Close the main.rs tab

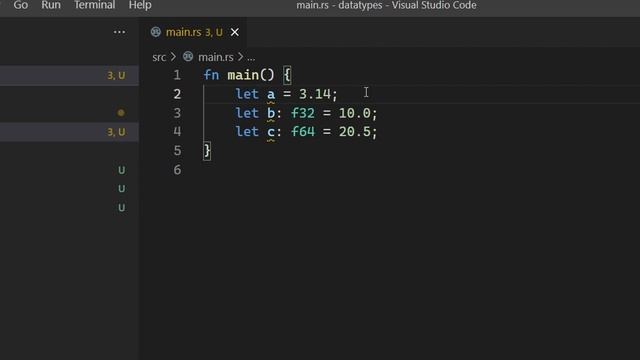(235, 32)
